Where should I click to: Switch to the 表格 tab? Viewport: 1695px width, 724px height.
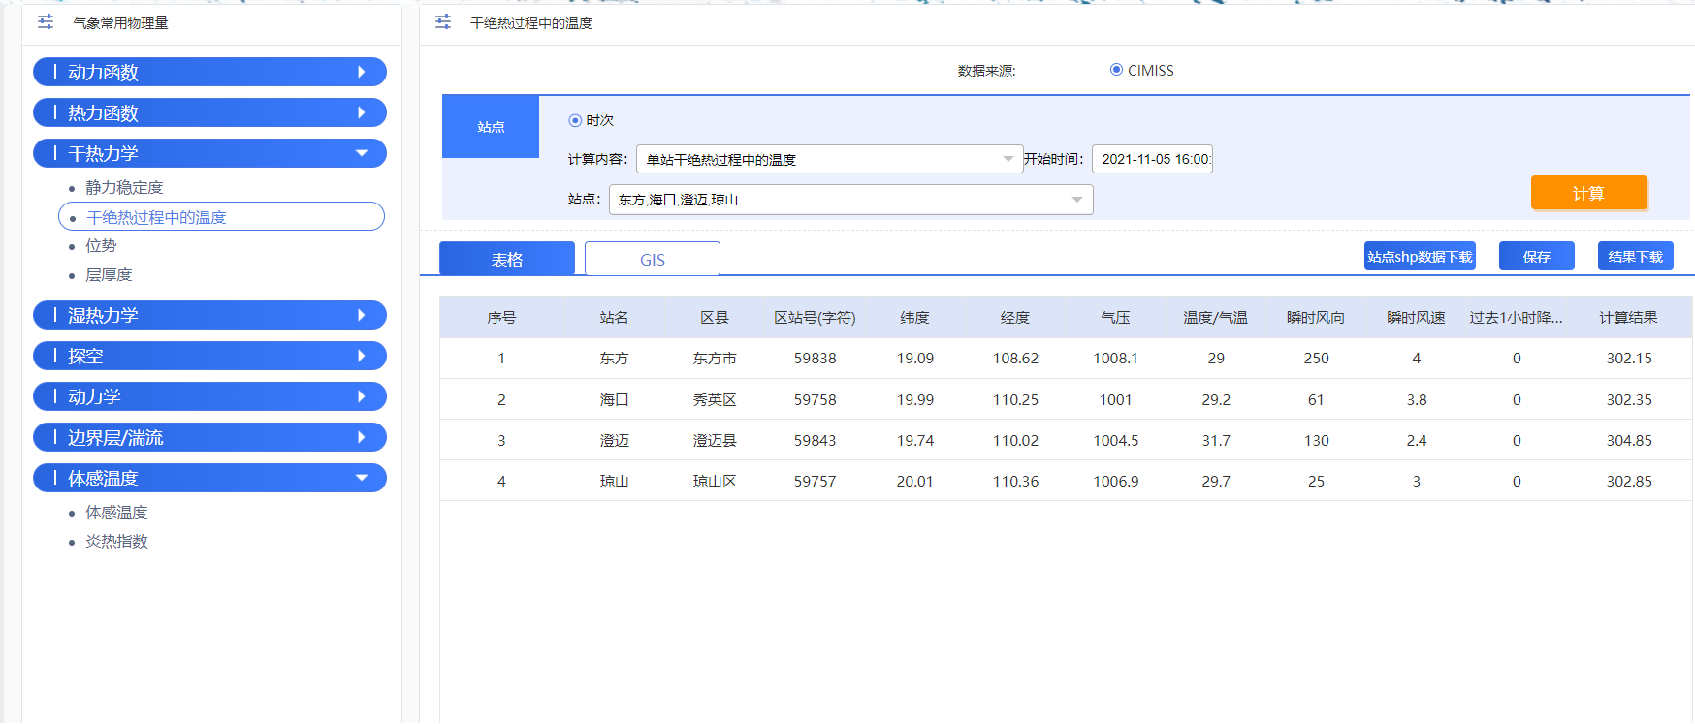pos(507,259)
